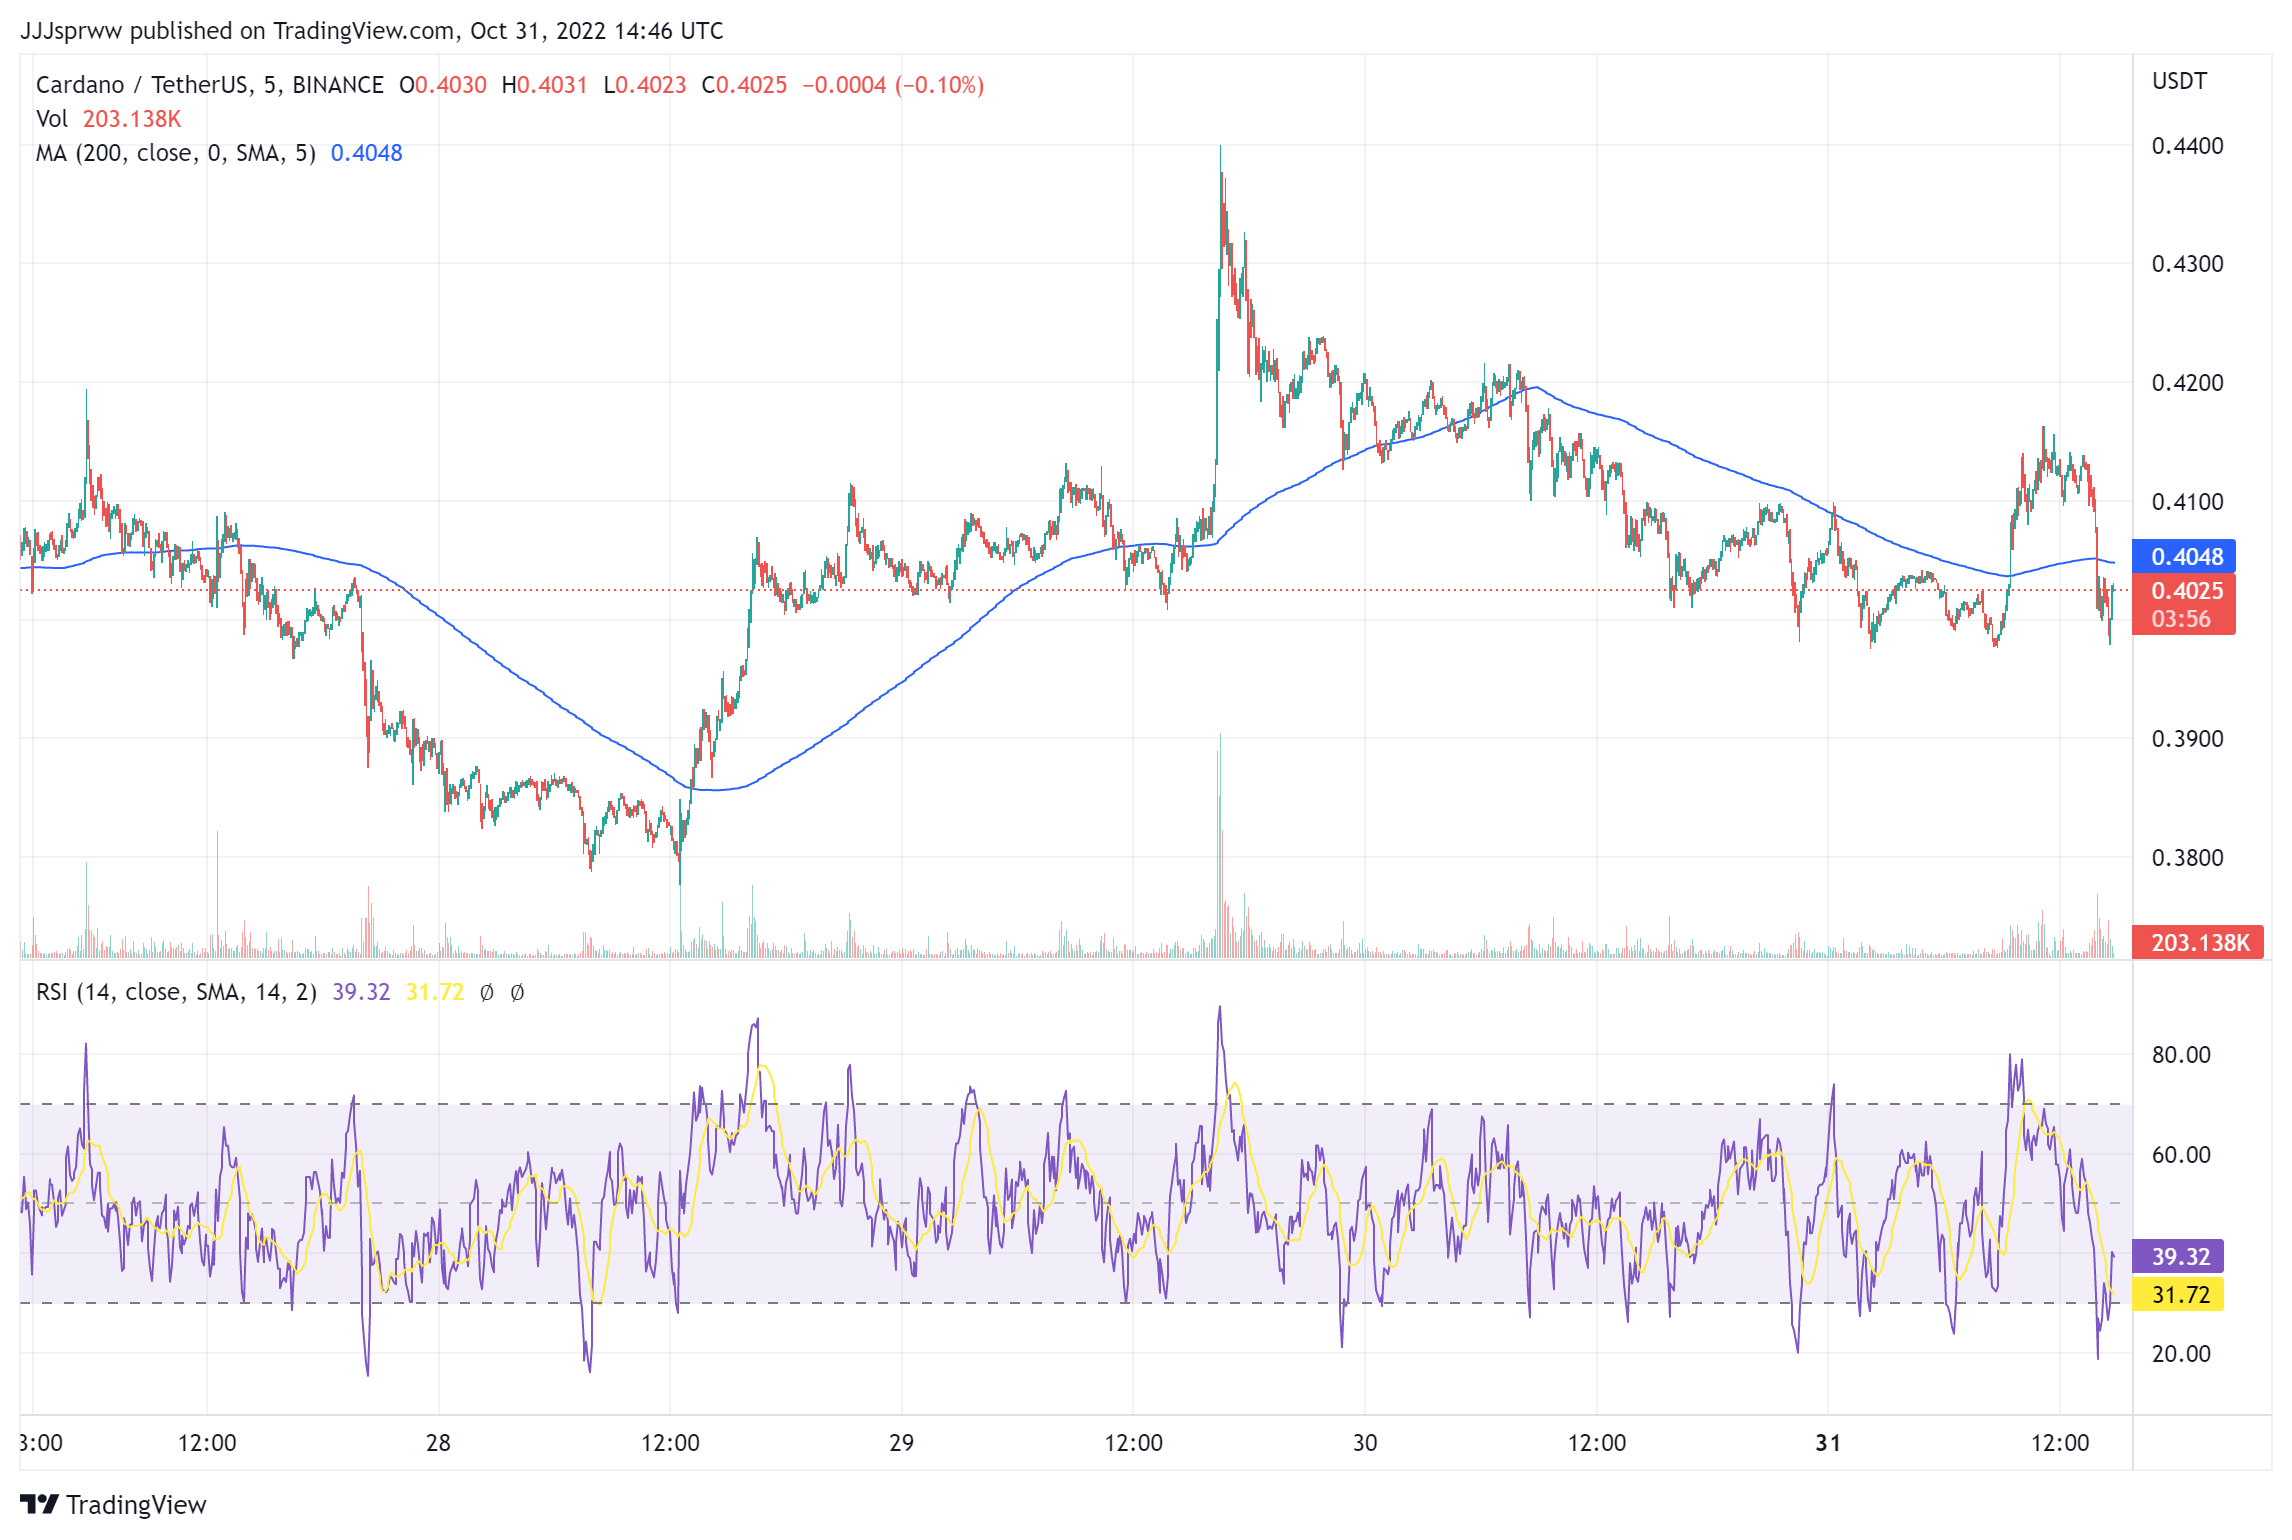Click the bold 31 date label on time axis
Viewport: 2292px width, 1540px height.
[x=1828, y=1443]
